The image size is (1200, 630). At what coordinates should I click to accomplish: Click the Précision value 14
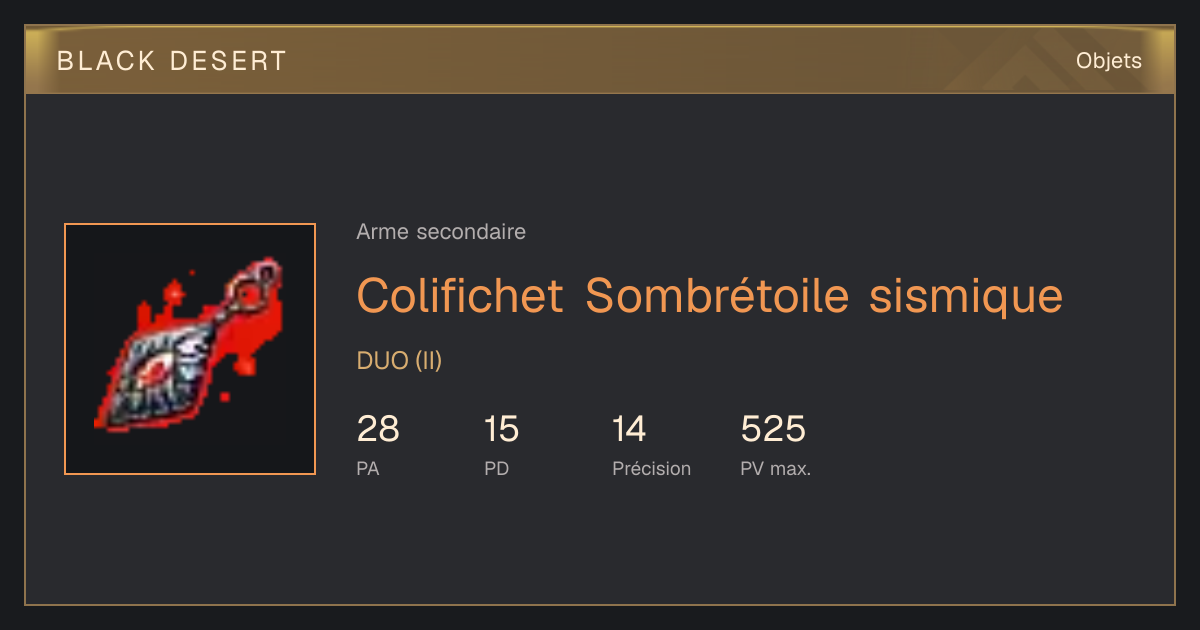(x=629, y=429)
